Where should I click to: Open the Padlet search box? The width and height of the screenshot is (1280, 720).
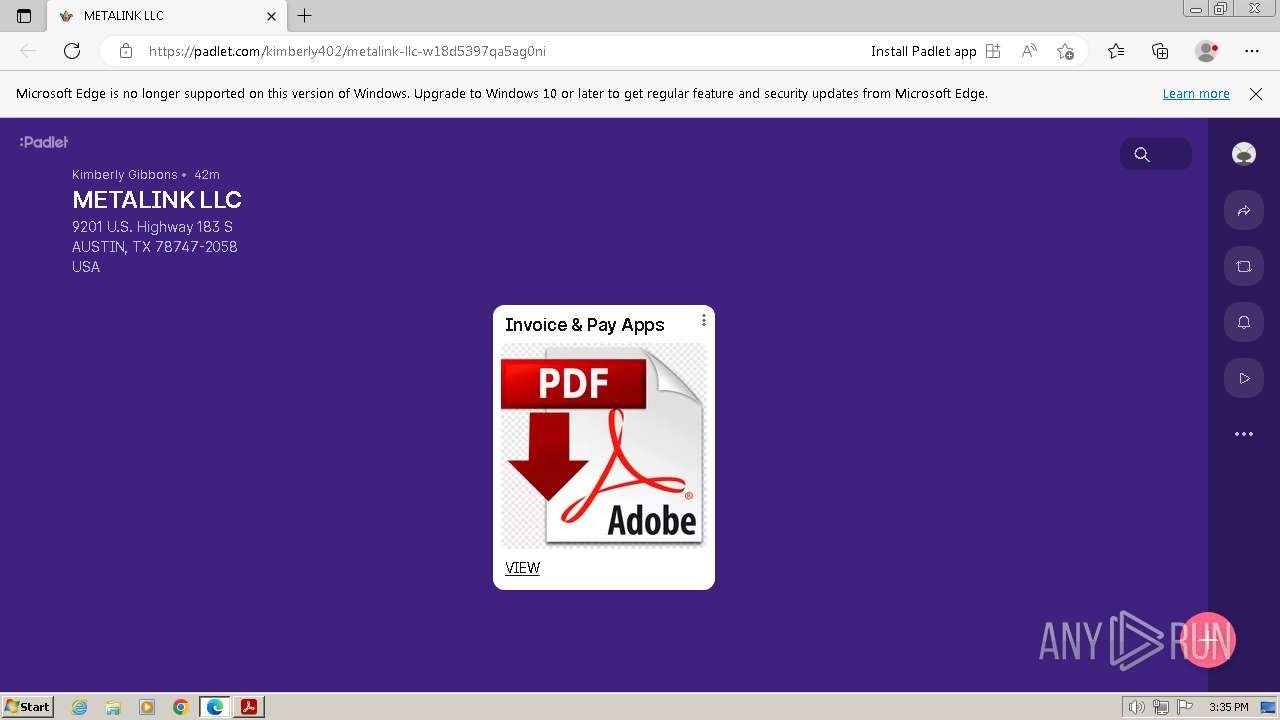tap(1156, 154)
